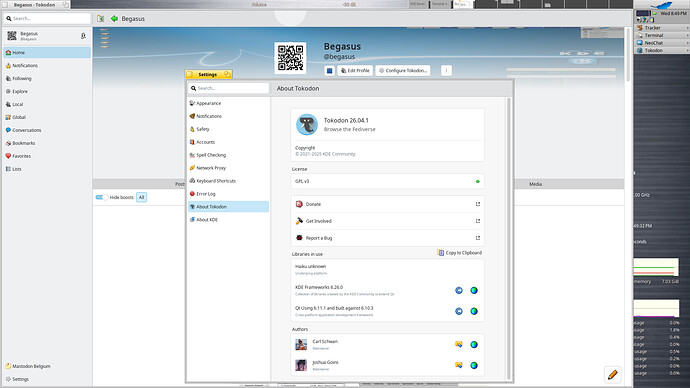Image resolution: width=690 pixels, height=388 pixels.
Task: Open the KDE Frameworks website globe icon
Action: coord(474,290)
